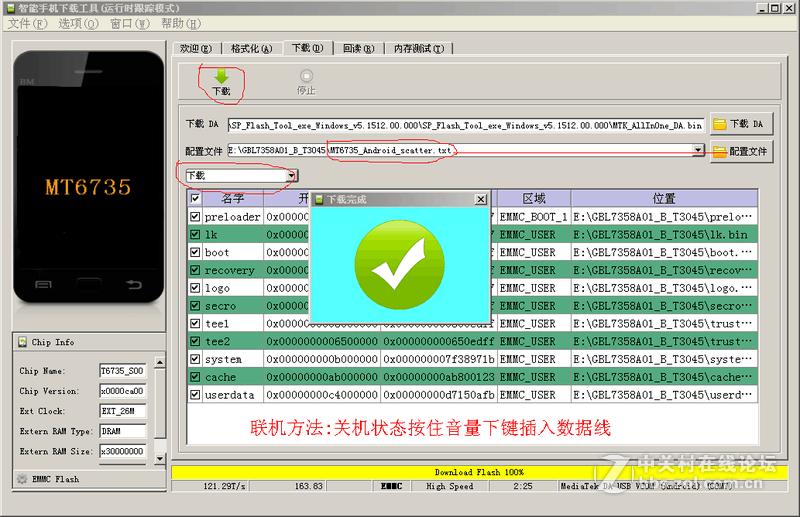Click the small icon in the dialog title
Viewport: 800px width, 517px height.
[319, 200]
